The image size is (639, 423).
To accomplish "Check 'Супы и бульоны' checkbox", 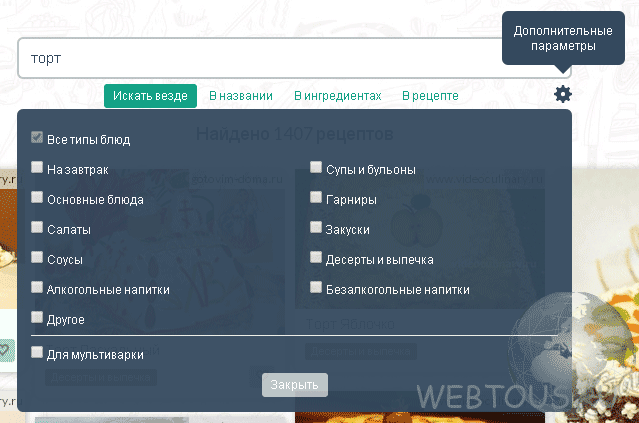I will (x=315, y=167).
